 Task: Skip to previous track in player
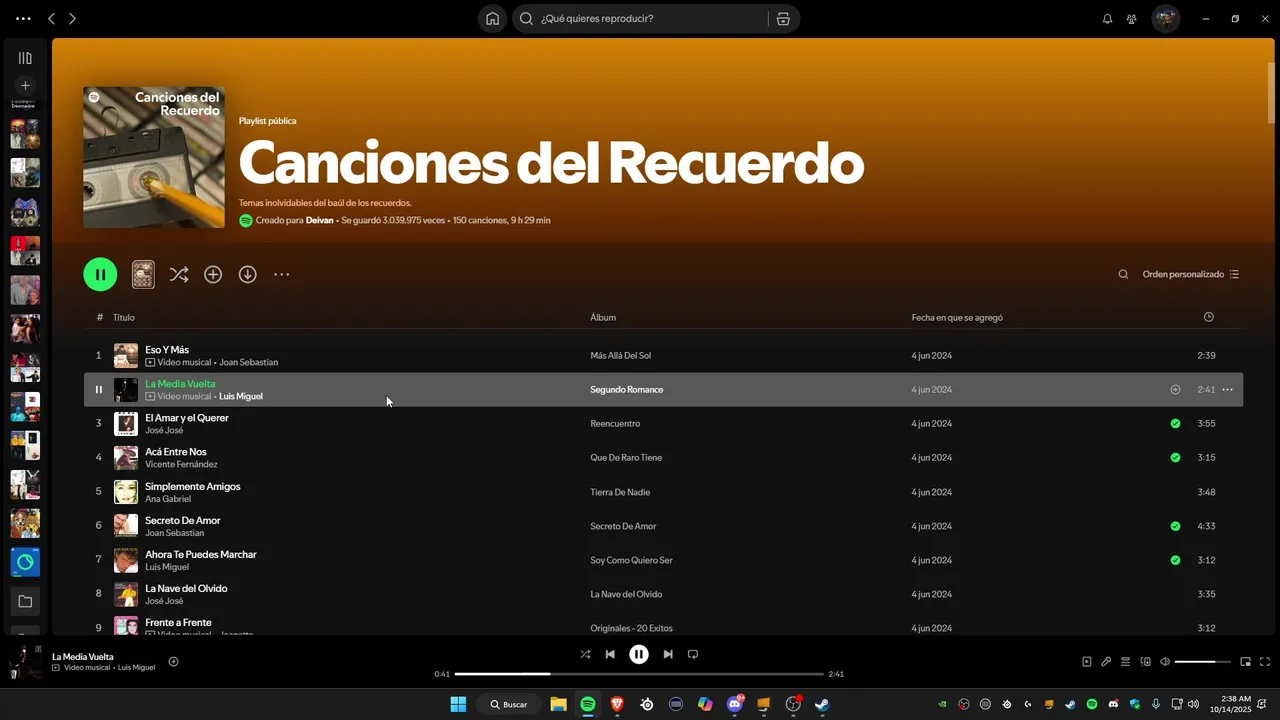[610, 654]
